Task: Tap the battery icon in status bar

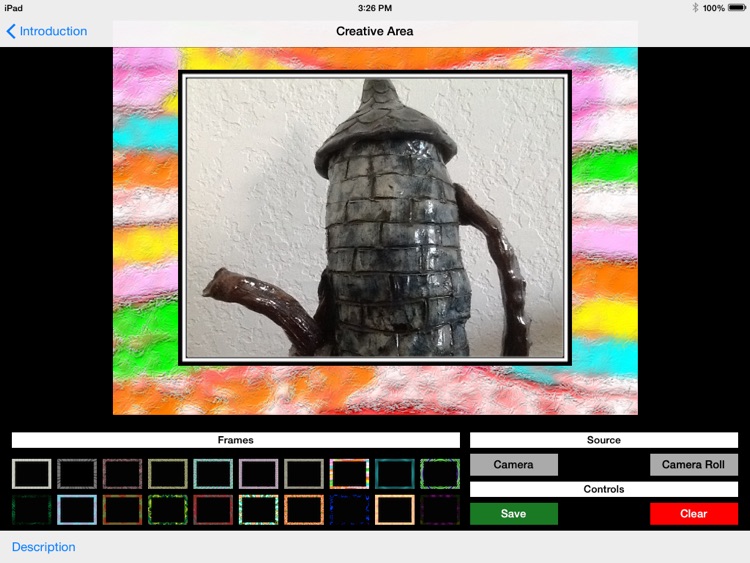Action: tap(737, 8)
